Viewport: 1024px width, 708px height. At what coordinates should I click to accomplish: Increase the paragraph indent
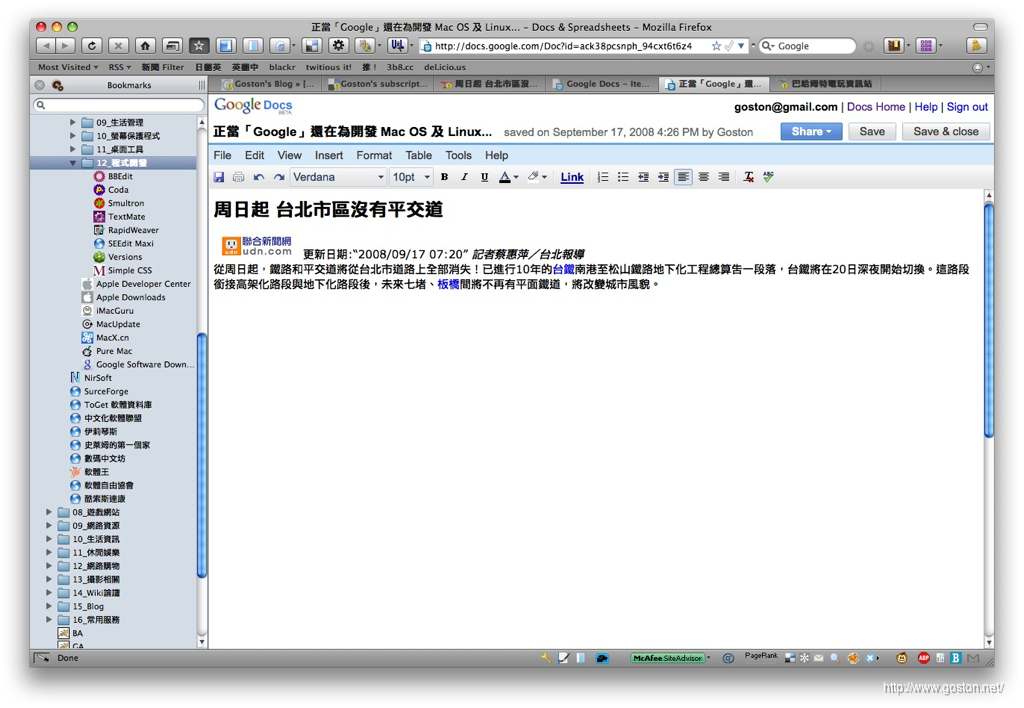click(x=664, y=177)
